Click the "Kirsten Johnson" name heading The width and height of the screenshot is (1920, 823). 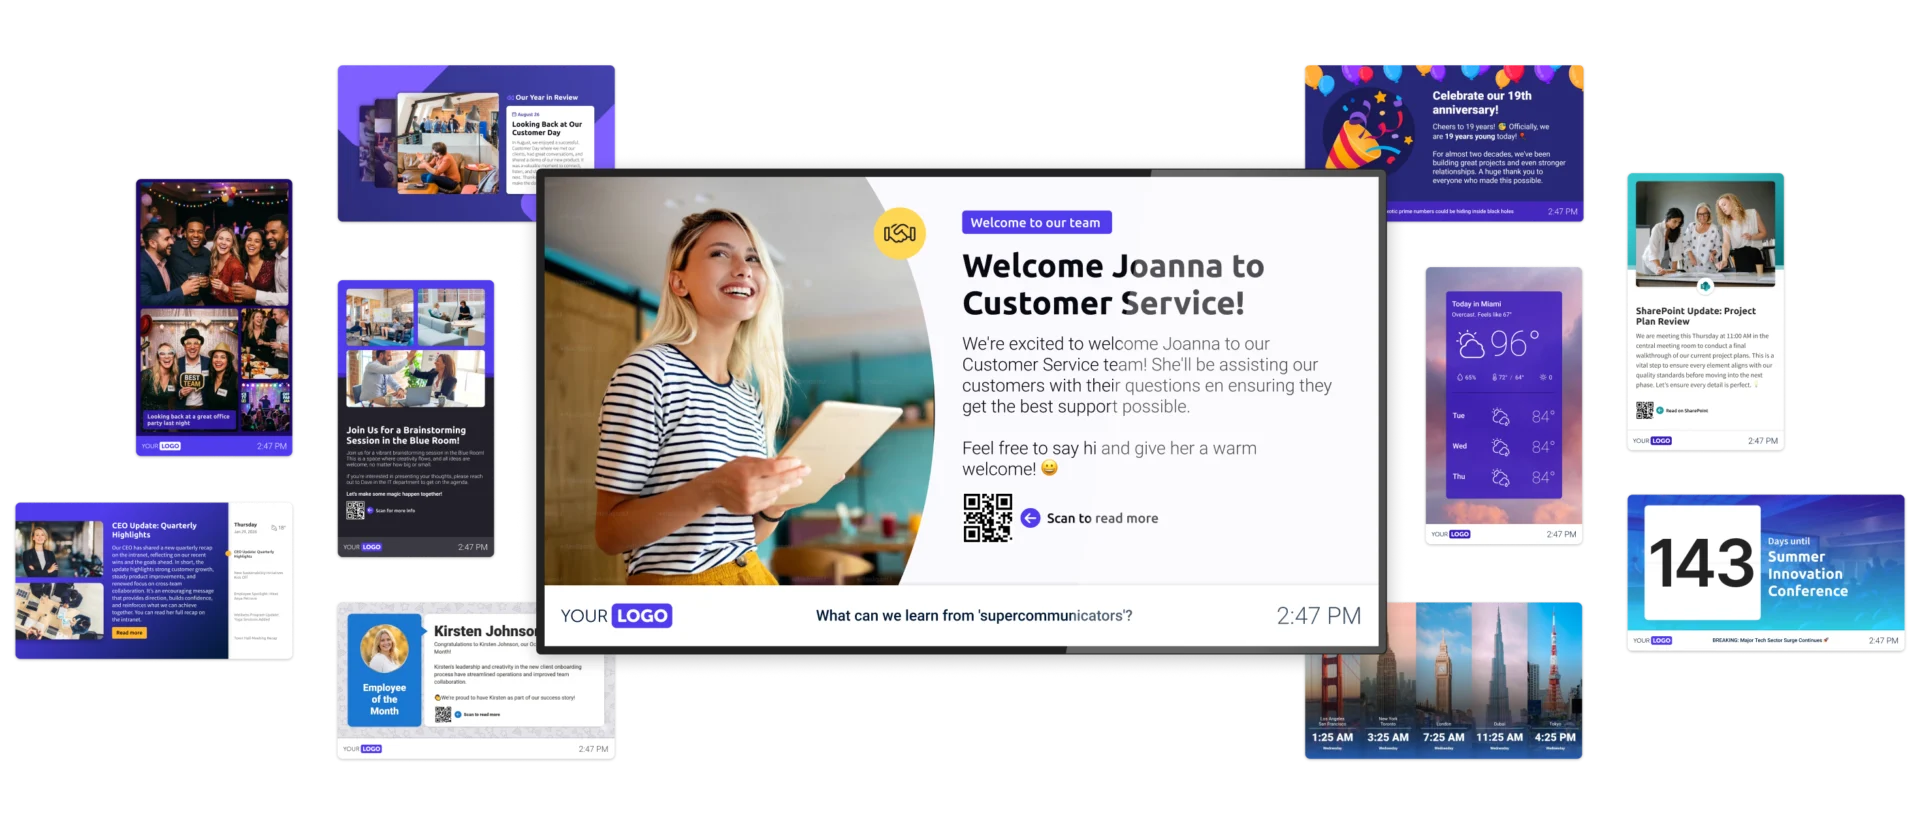click(484, 631)
